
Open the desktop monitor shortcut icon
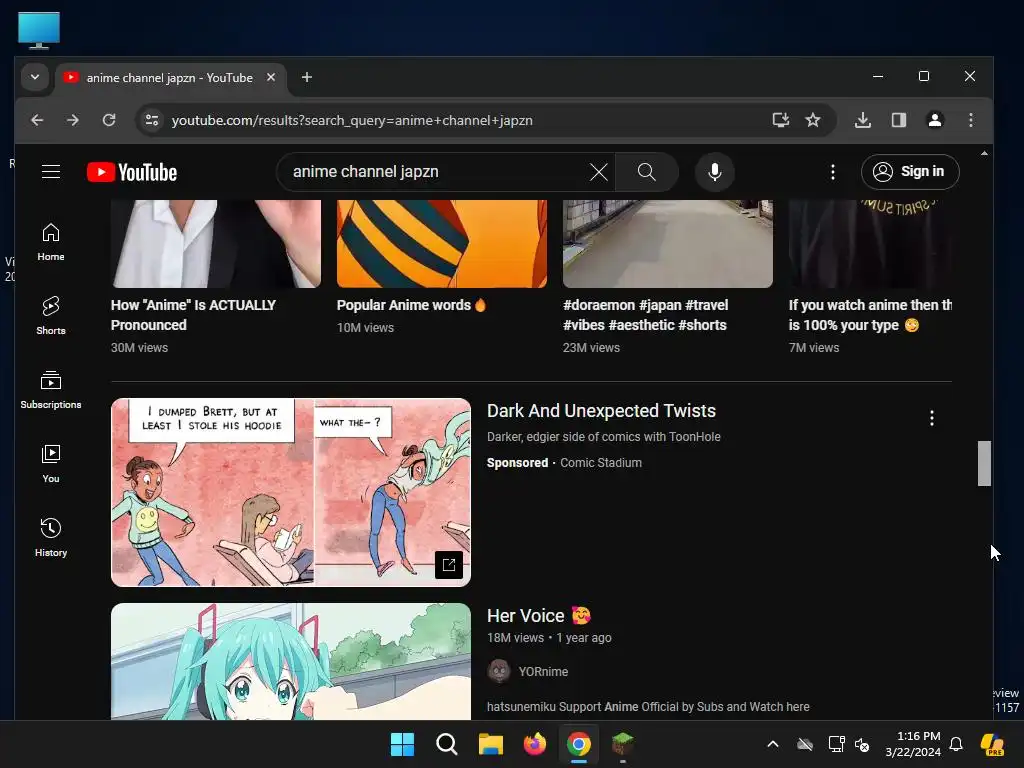coord(39,31)
